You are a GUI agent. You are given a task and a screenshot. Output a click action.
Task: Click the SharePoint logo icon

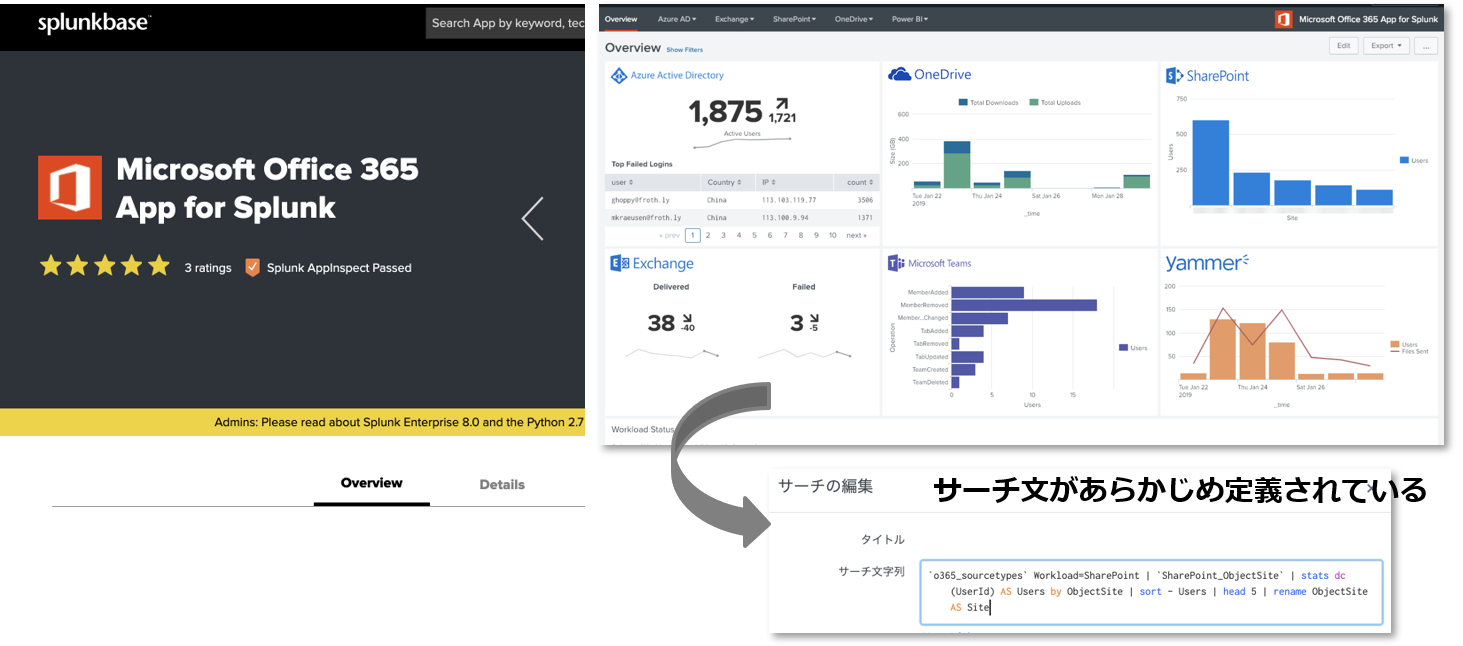[1174, 75]
